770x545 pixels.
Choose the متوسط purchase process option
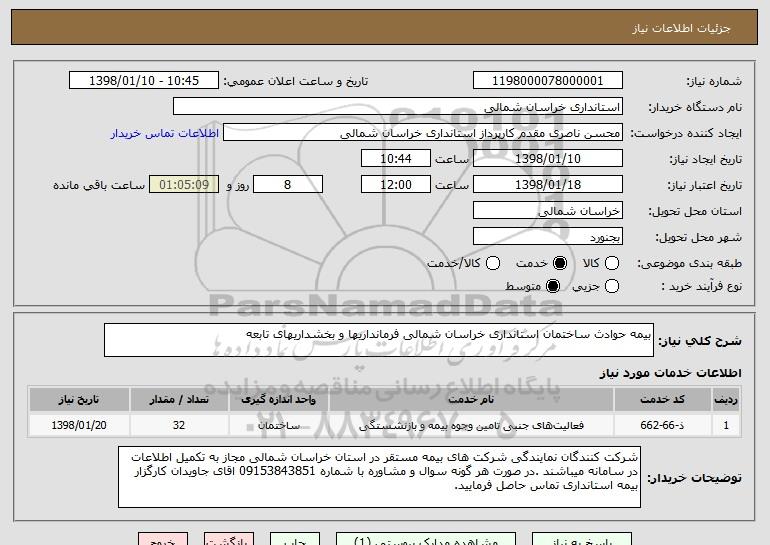[x=553, y=286]
